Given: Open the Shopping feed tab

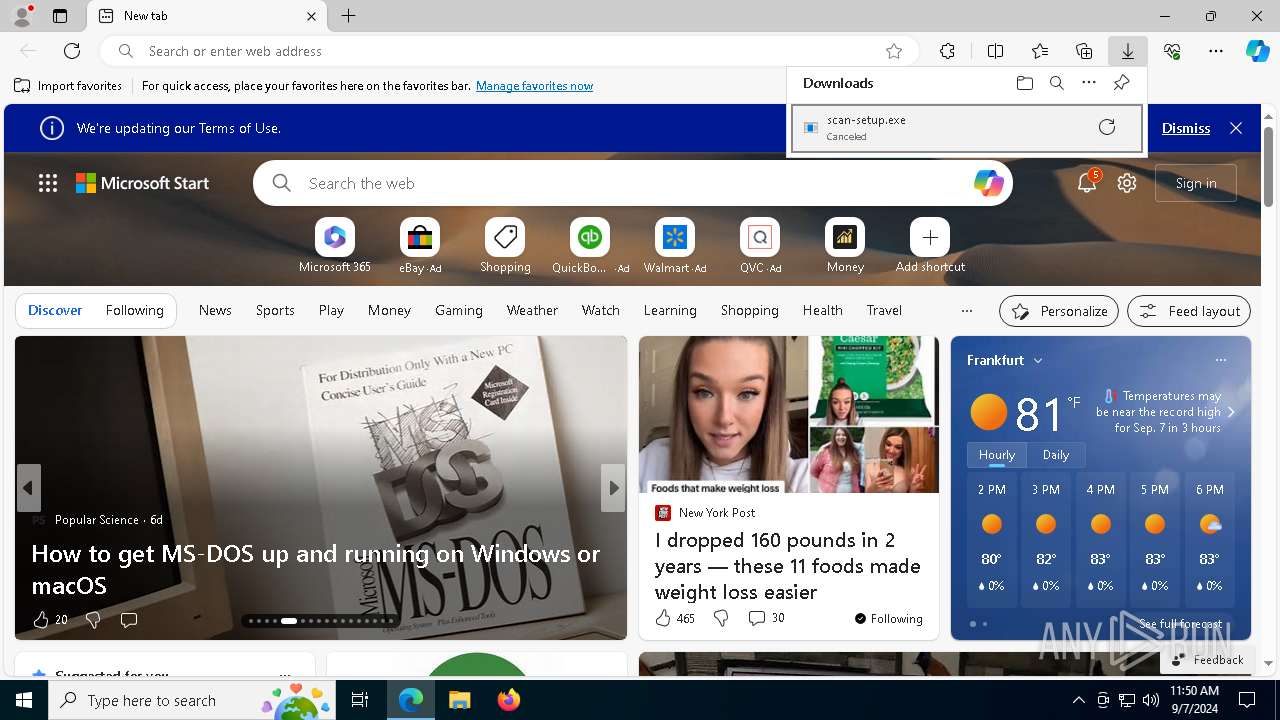Looking at the screenshot, I should pyautogui.click(x=750, y=310).
